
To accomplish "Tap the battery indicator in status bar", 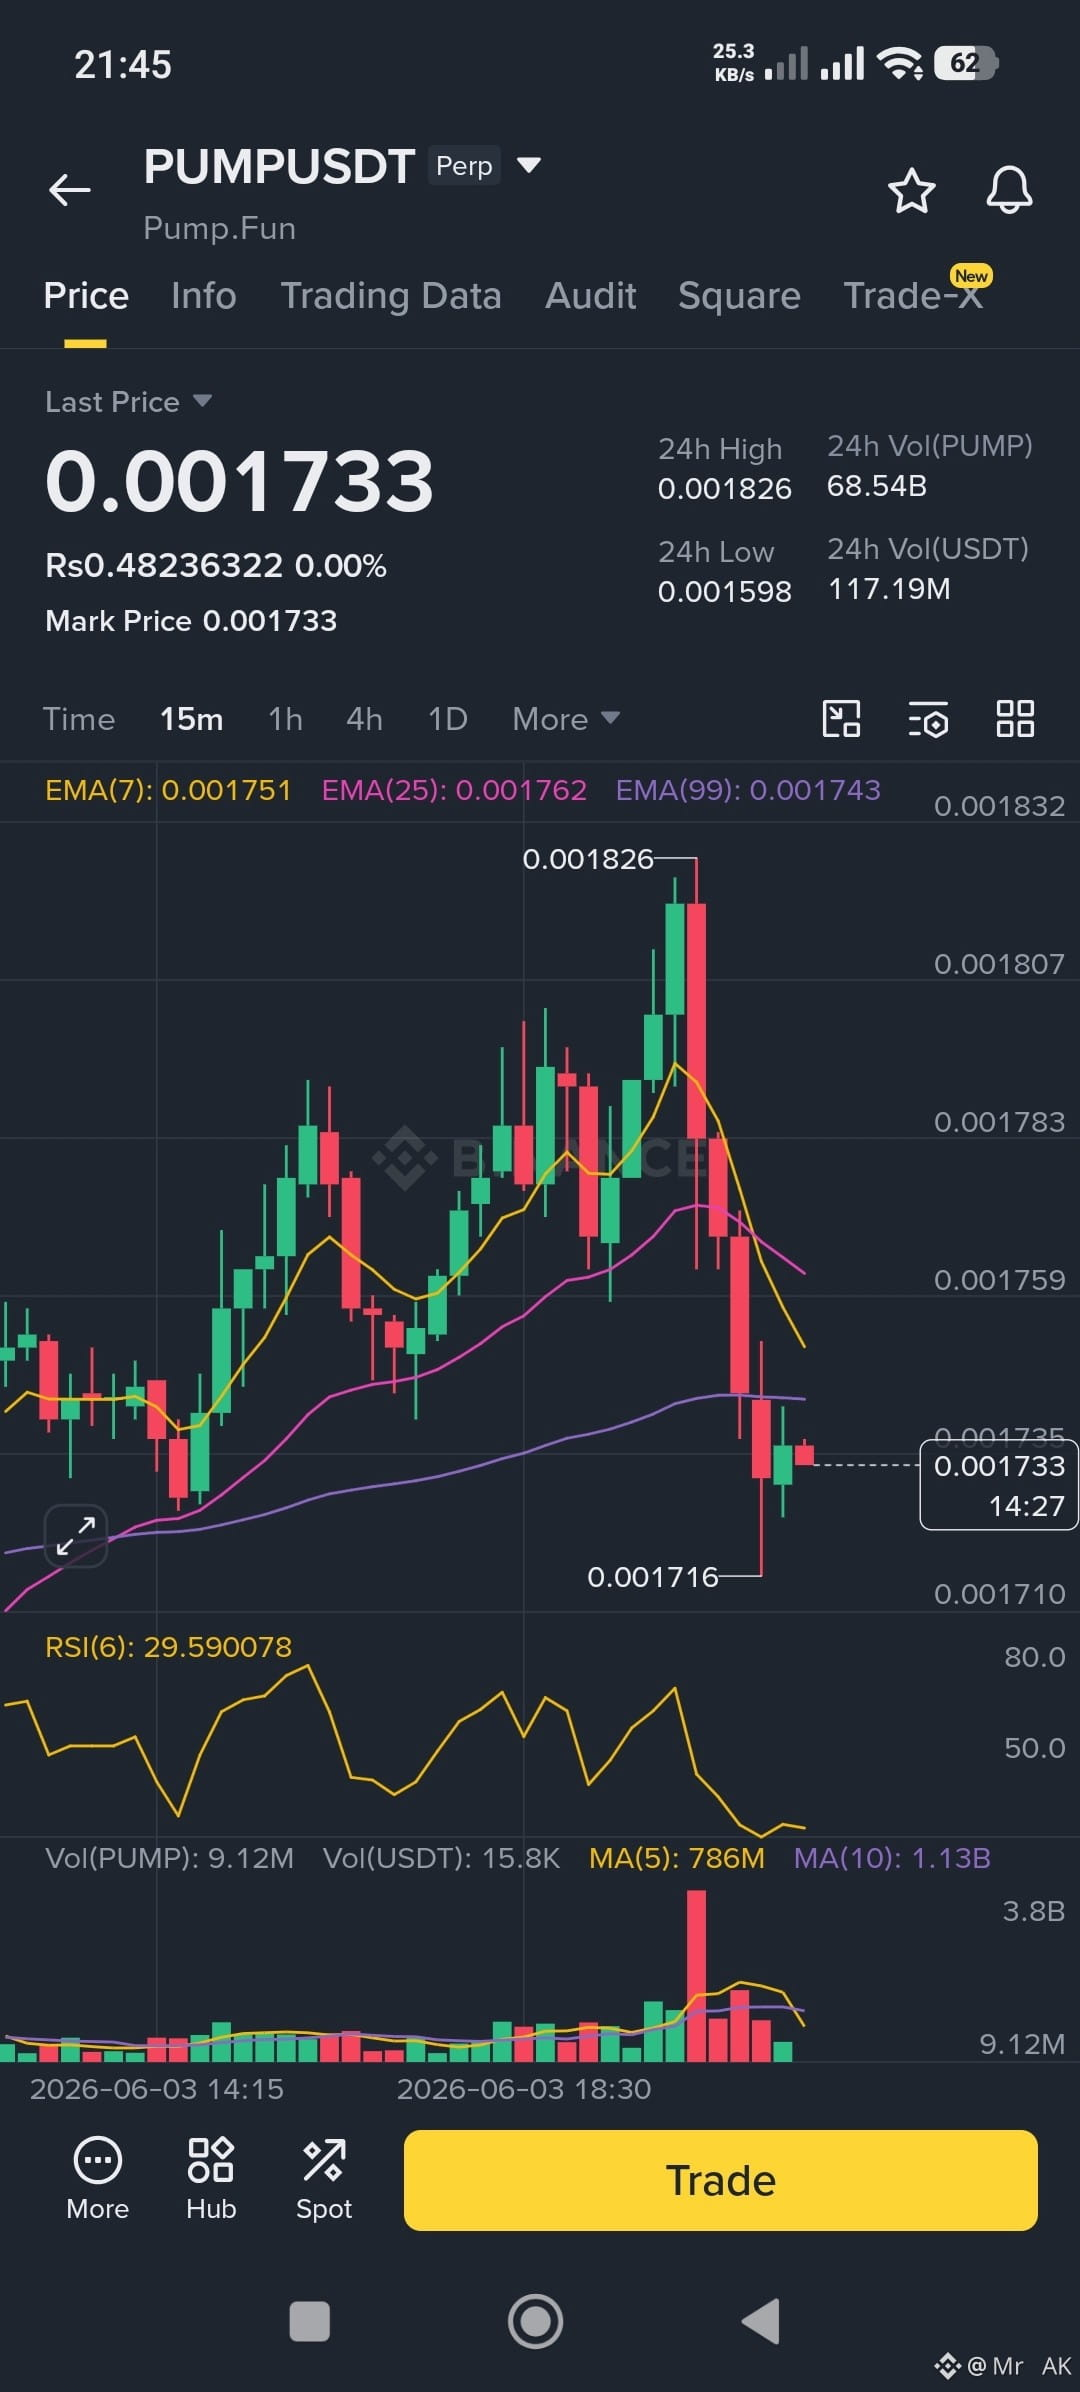I will pyautogui.click(x=965, y=64).
